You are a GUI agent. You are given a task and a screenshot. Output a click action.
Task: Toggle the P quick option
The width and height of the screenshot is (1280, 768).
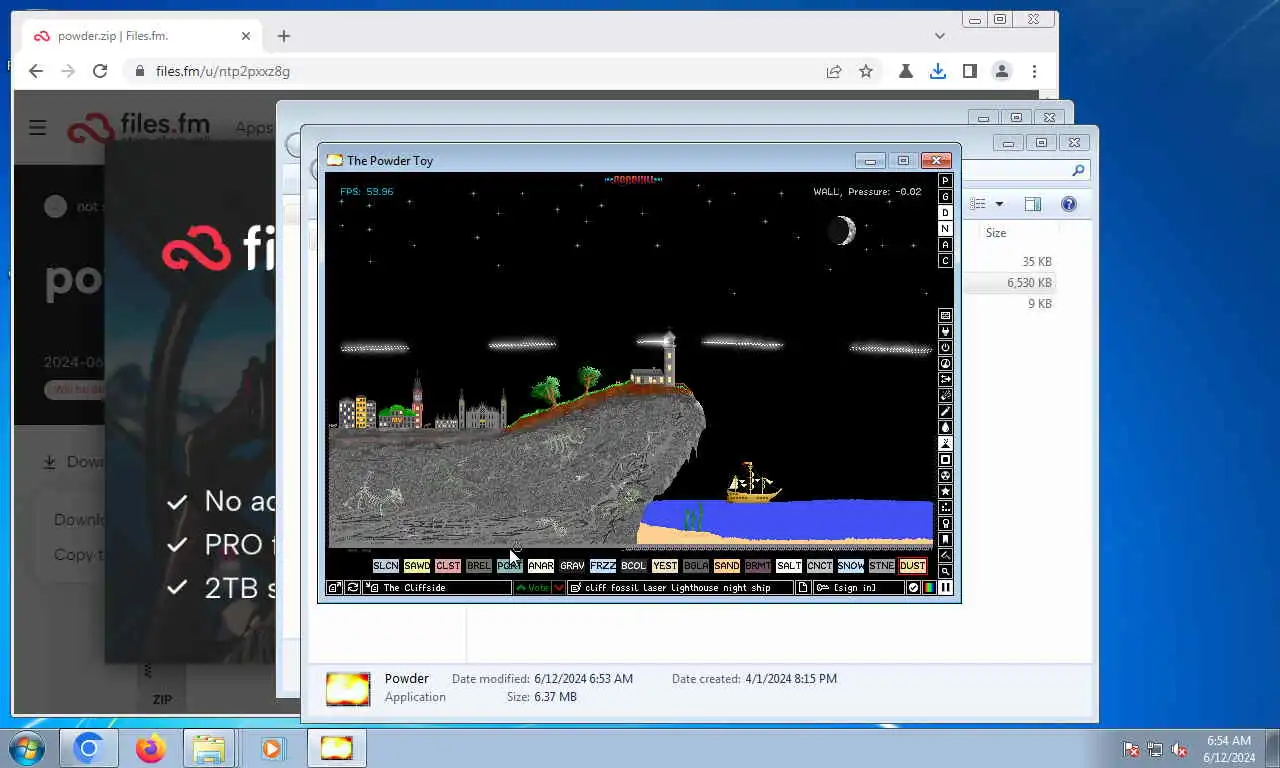(945, 181)
